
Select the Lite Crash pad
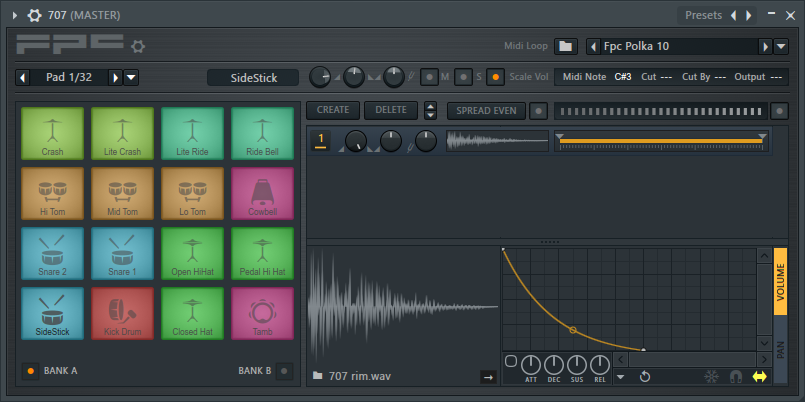click(x=122, y=133)
